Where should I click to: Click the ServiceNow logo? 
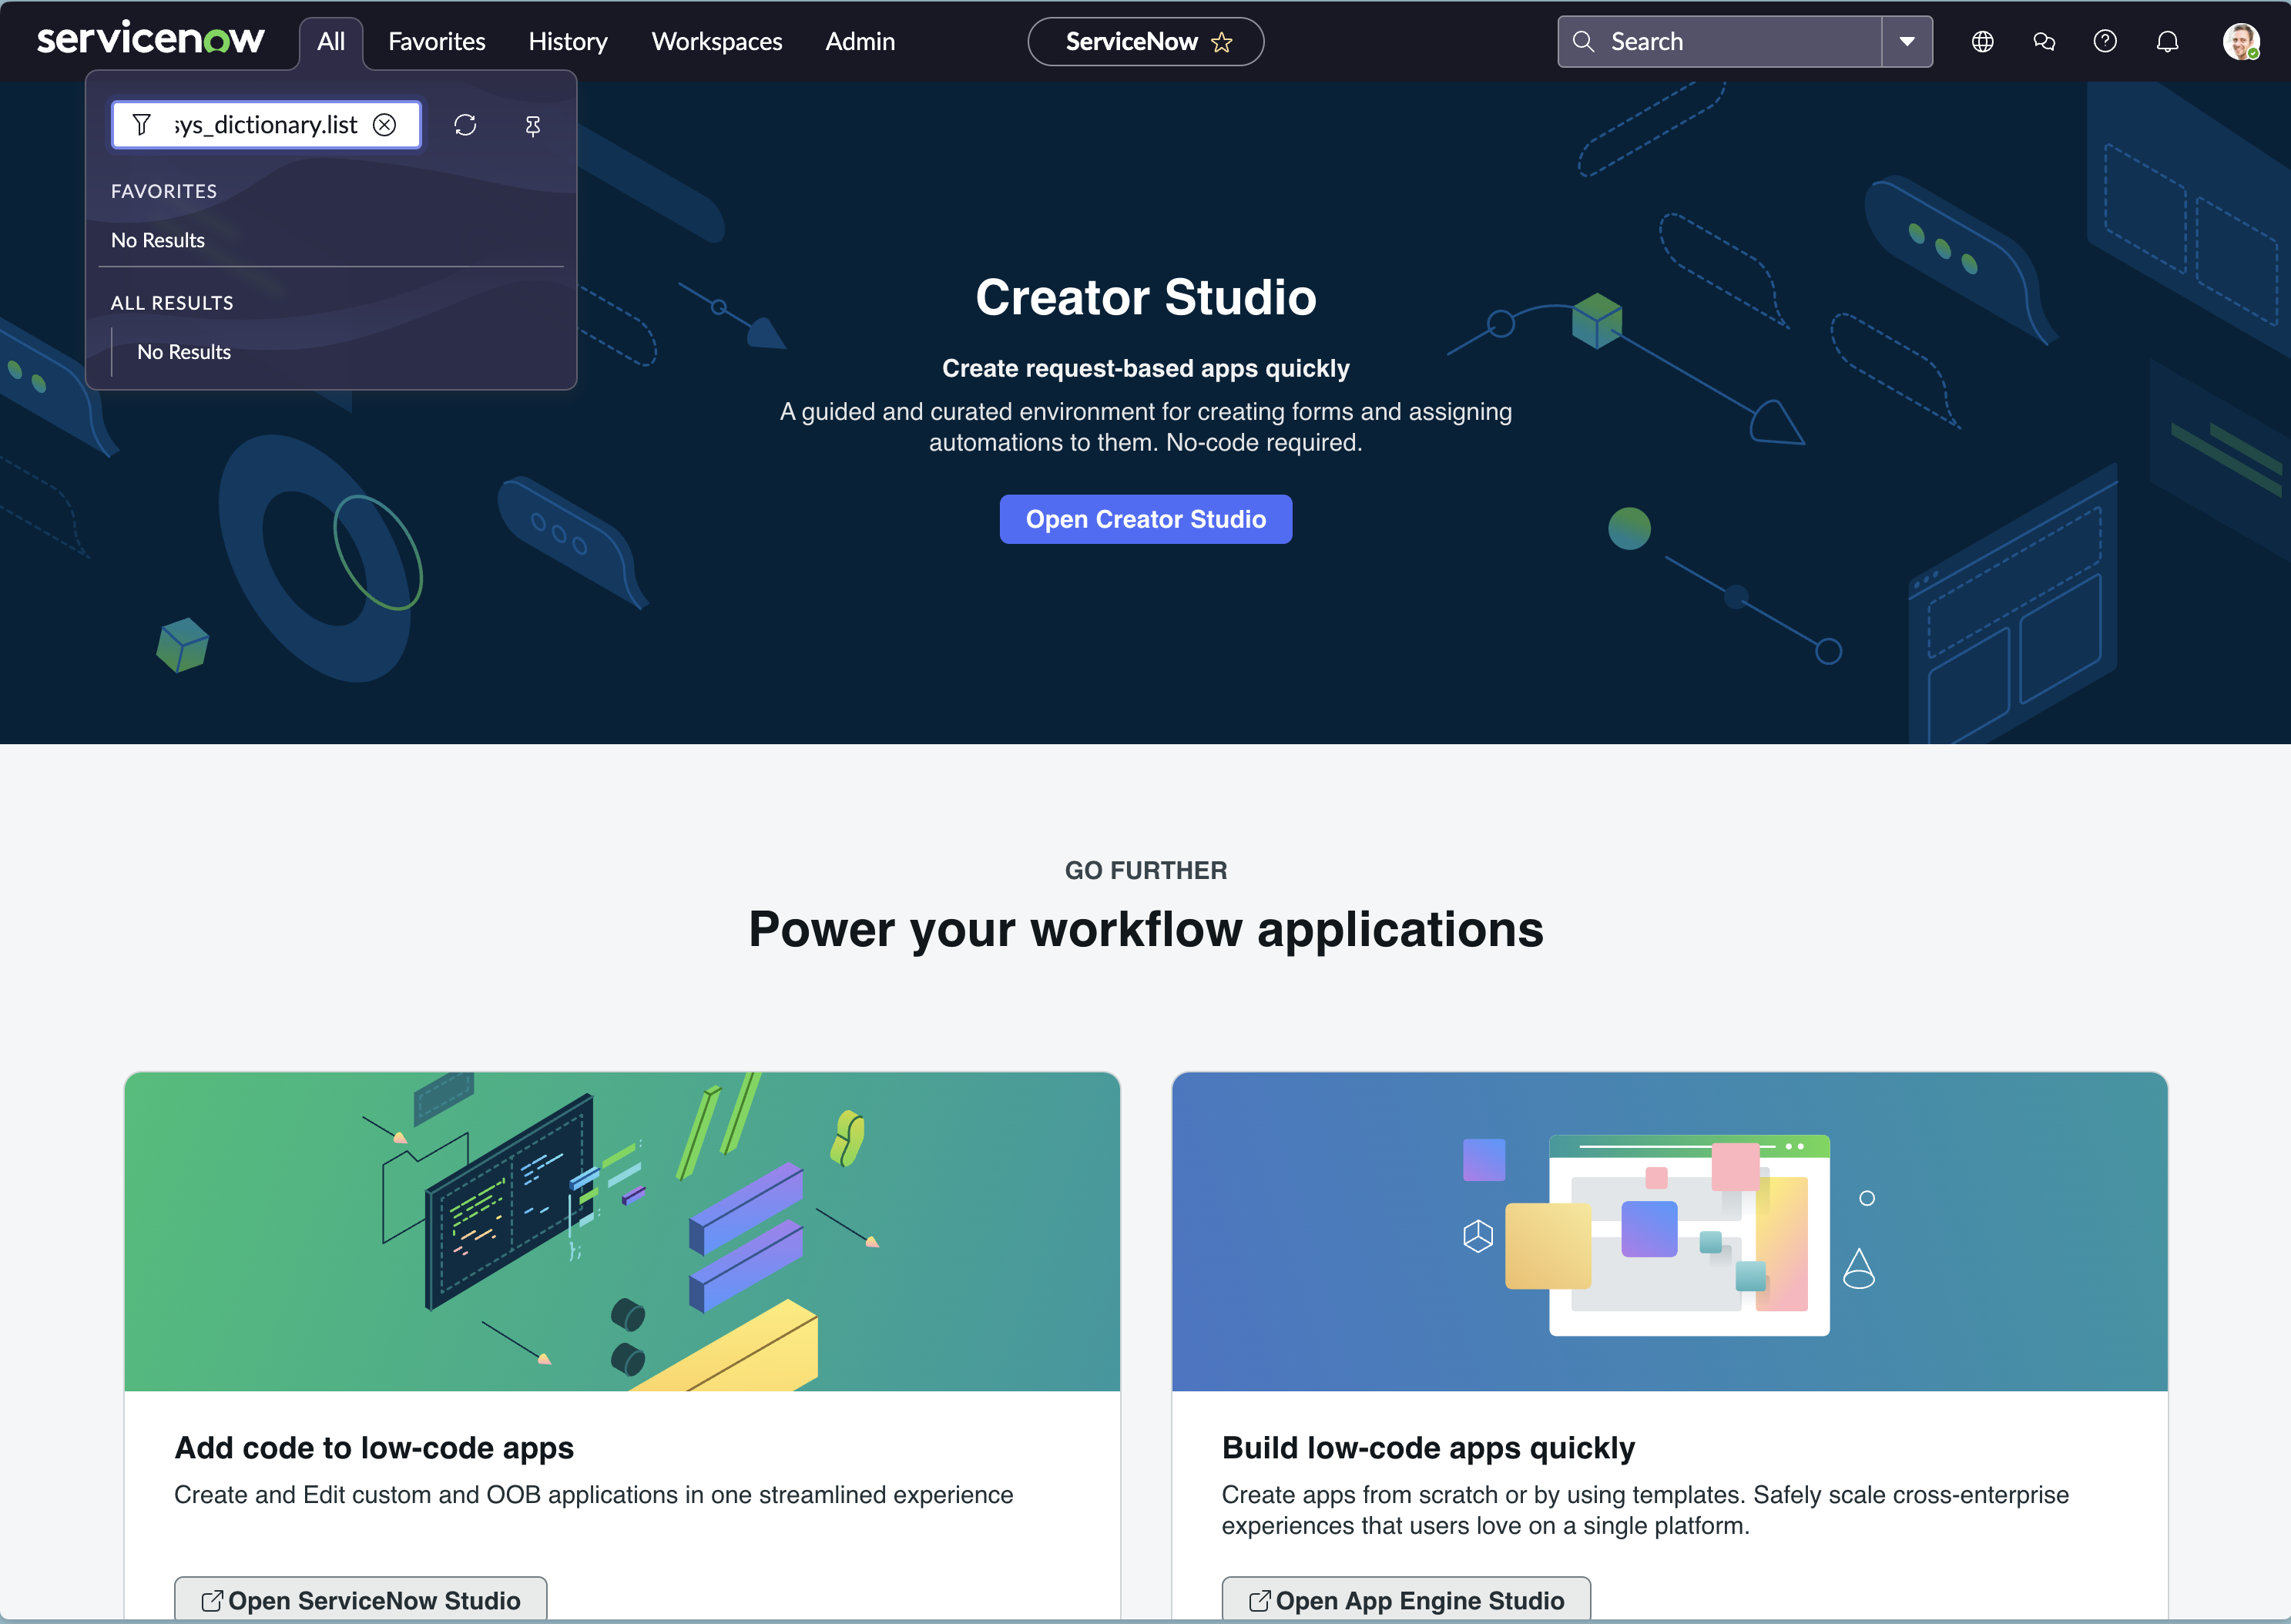coord(150,40)
